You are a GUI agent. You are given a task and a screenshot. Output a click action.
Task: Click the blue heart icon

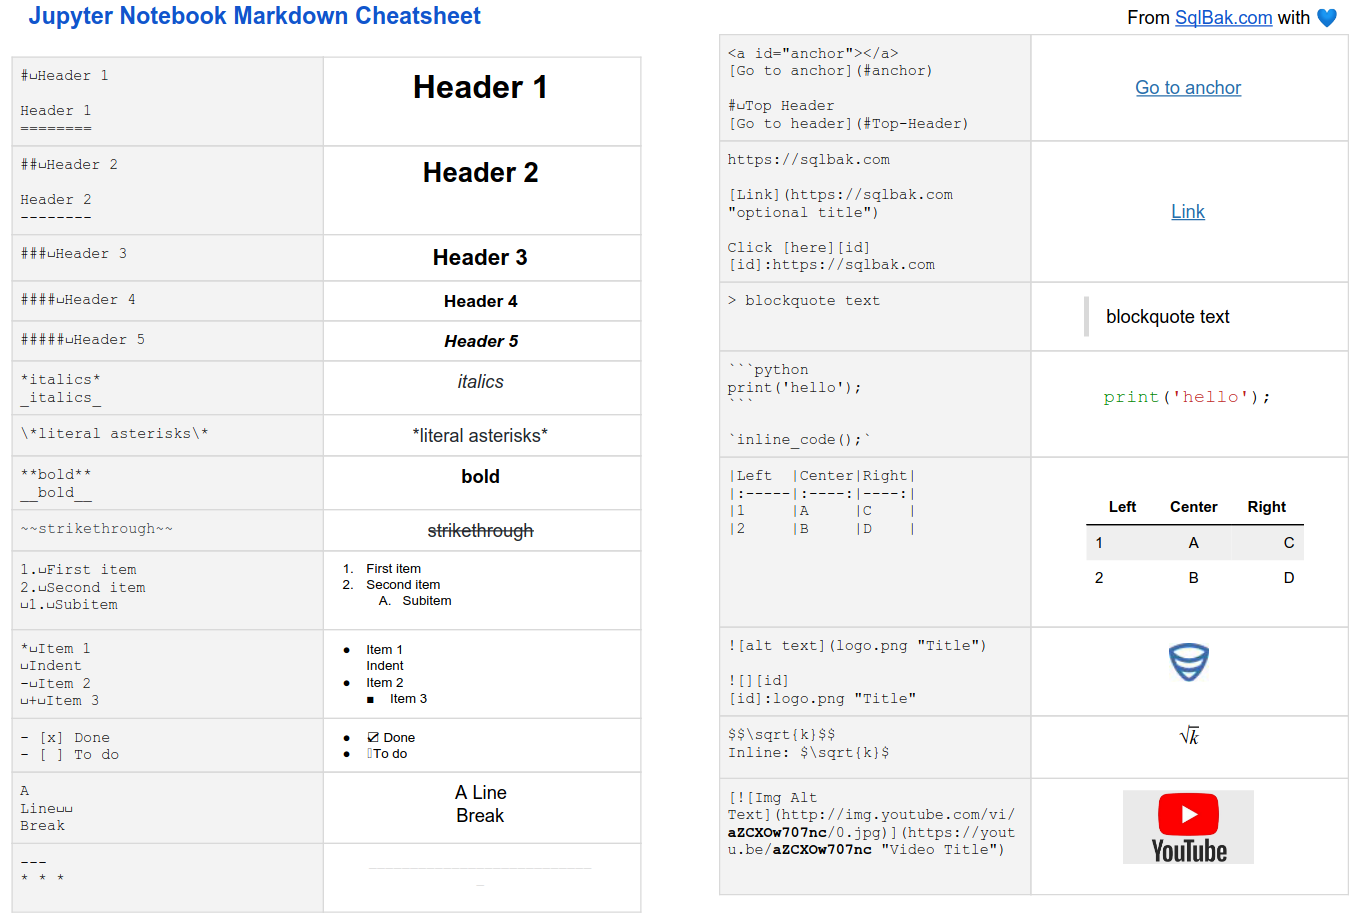point(1326,18)
